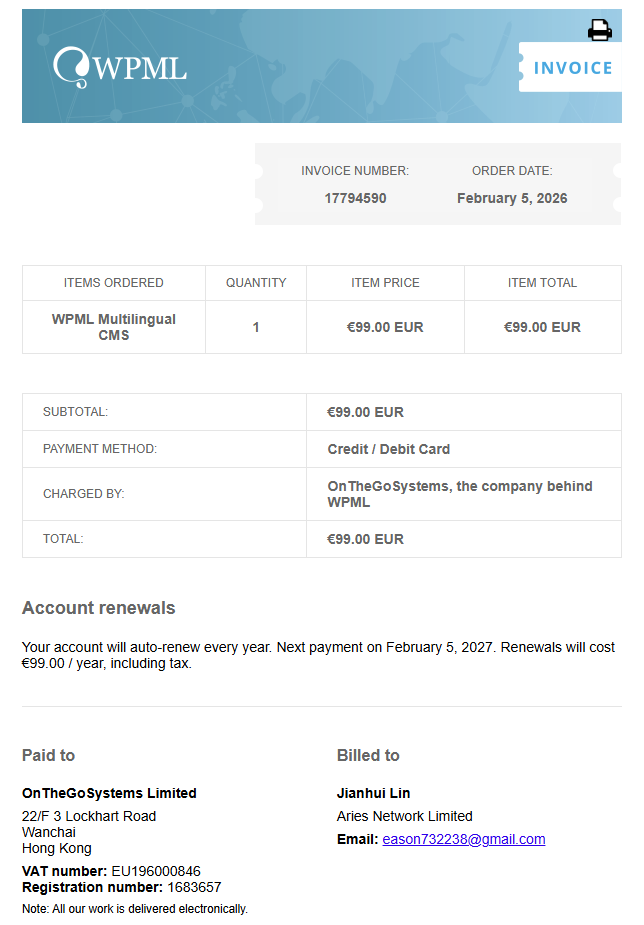Click the order date February 5, 2026
This screenshot has height=925, width=644.
coord(512,198)
